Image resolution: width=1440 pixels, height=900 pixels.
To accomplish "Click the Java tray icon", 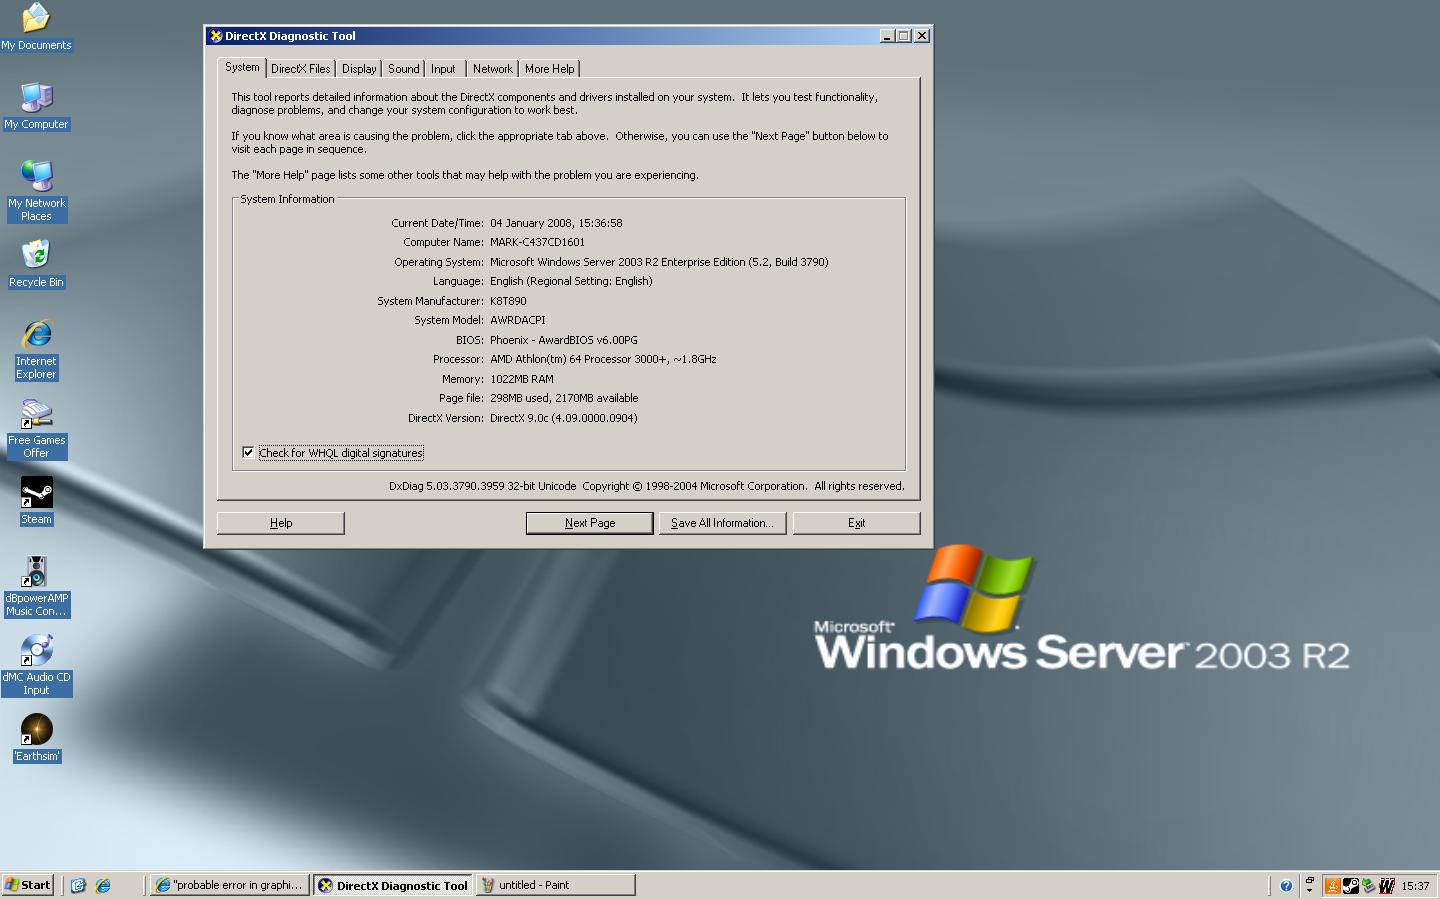I will 1332,885.
